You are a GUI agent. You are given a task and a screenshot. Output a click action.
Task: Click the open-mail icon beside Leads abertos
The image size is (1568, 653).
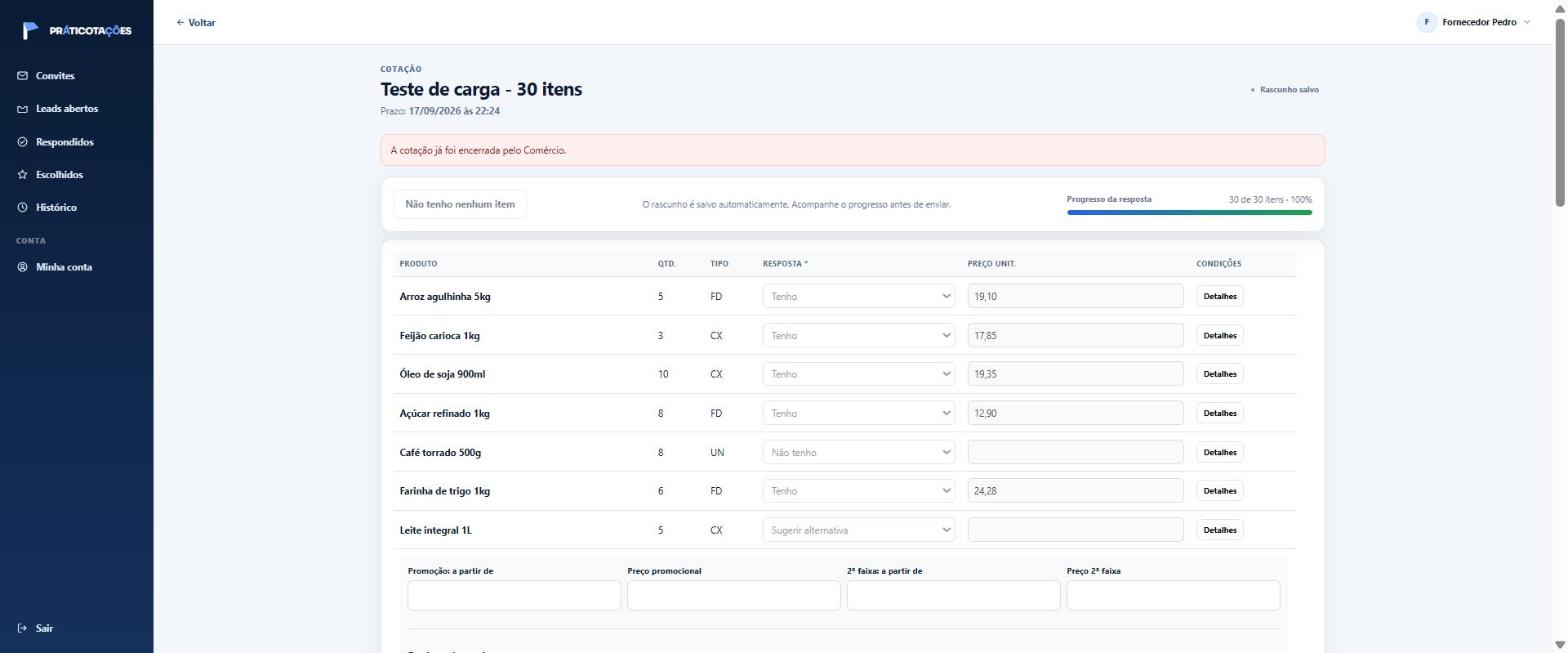click(22, 109)
